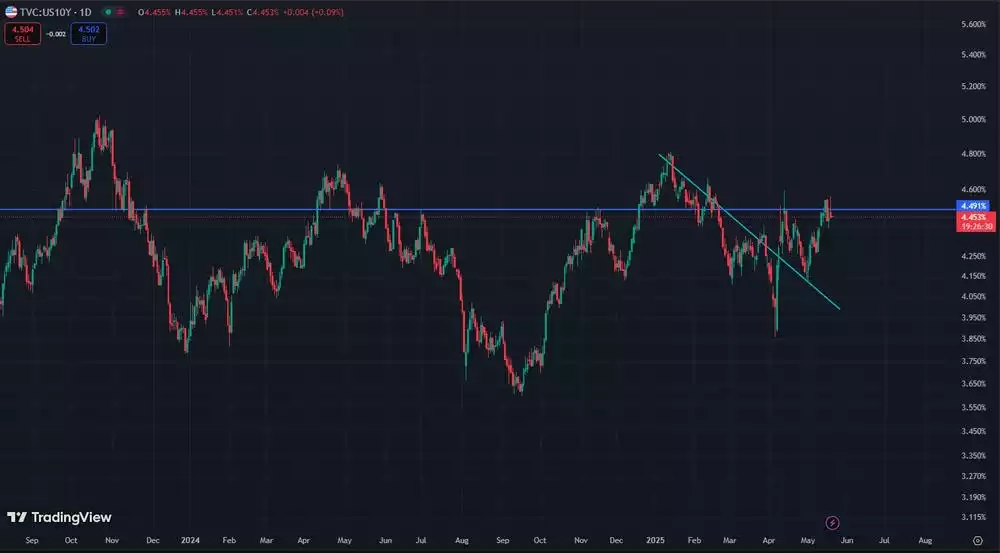The width and height of the screenshot is (1000, 553).
Task: Click the SELL 4.504 button
Action: point(22,34)
